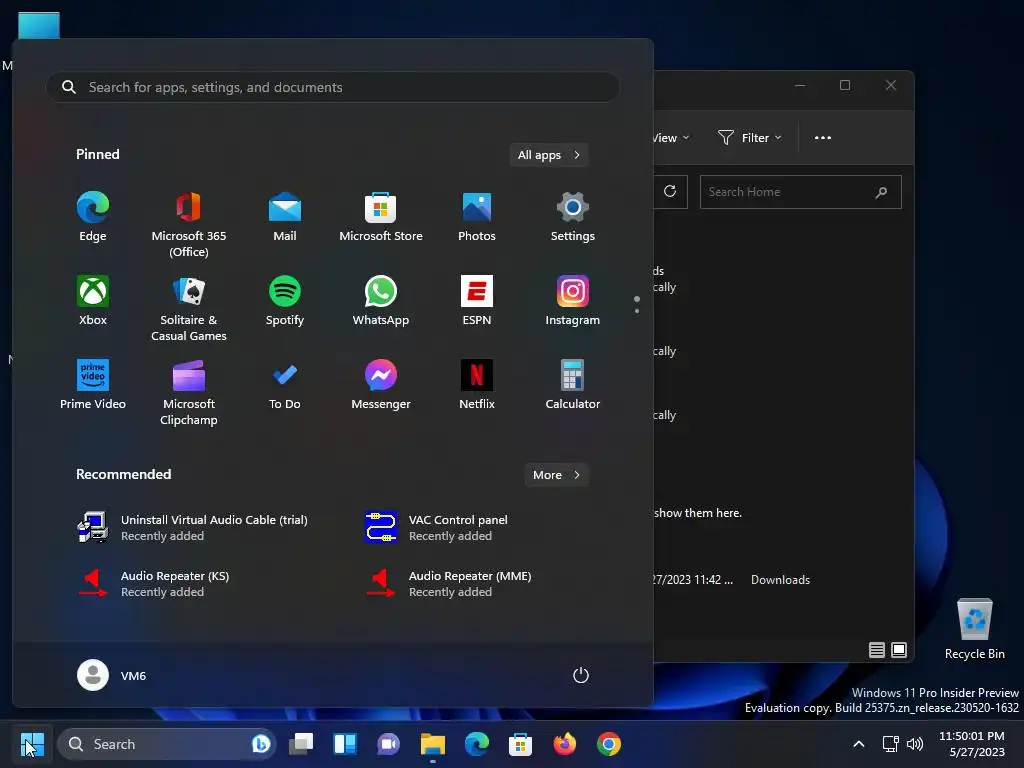Viewport: 1024px width, 768px height.
Task: Open See more options in File Explorer
Action: click(x=823, y=138)
